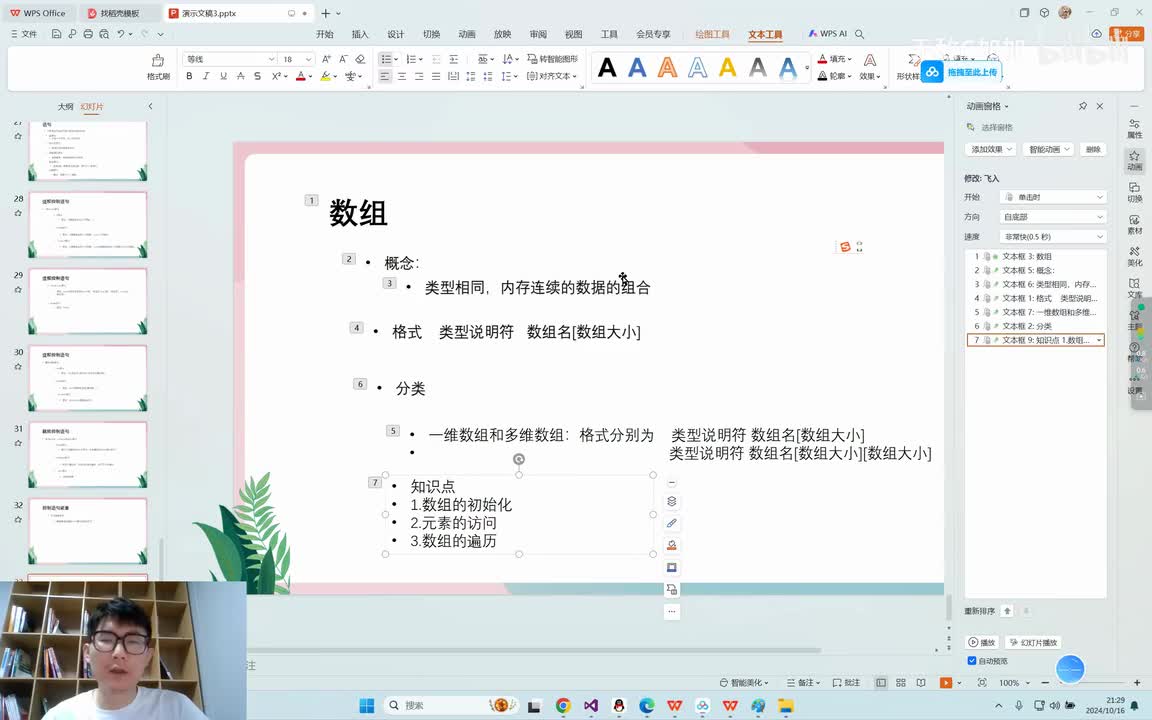Open animation speed dropdown 非常快(0.5秒)
This screenshot has width=1152, height=720.
coord(1053,237)
